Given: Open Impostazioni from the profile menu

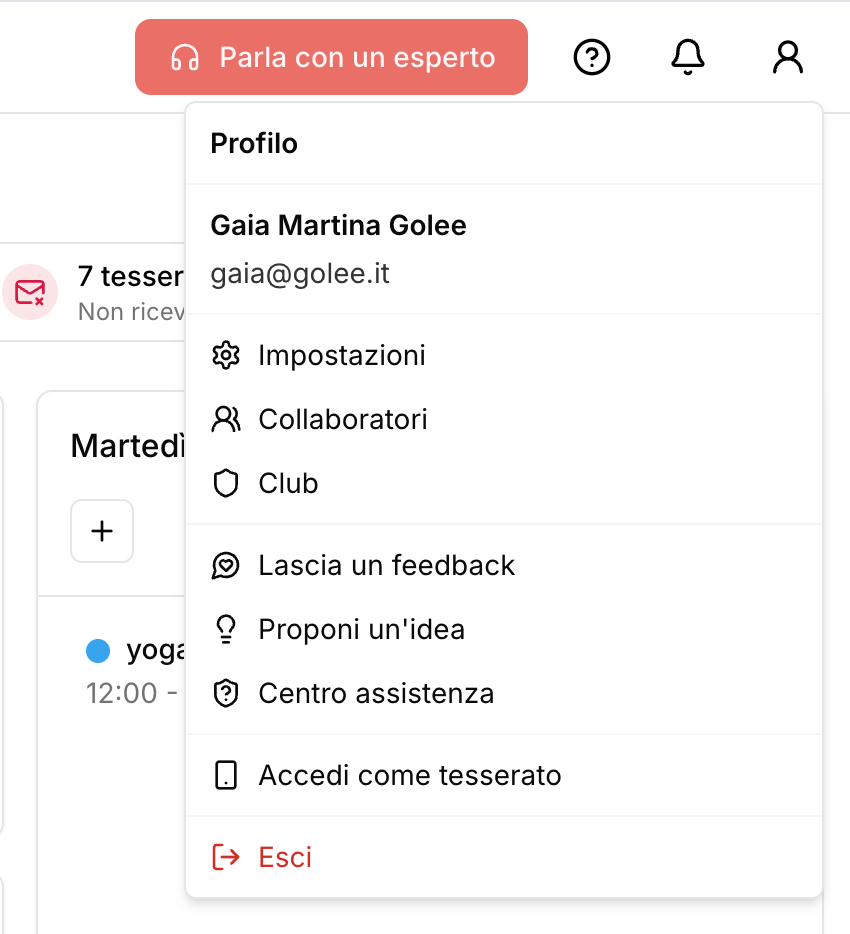Looking at the screenshot, I should (x=342, y=355).
